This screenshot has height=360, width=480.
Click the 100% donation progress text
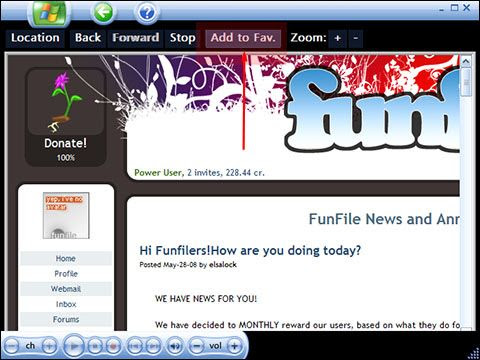(x=66, y=158)
